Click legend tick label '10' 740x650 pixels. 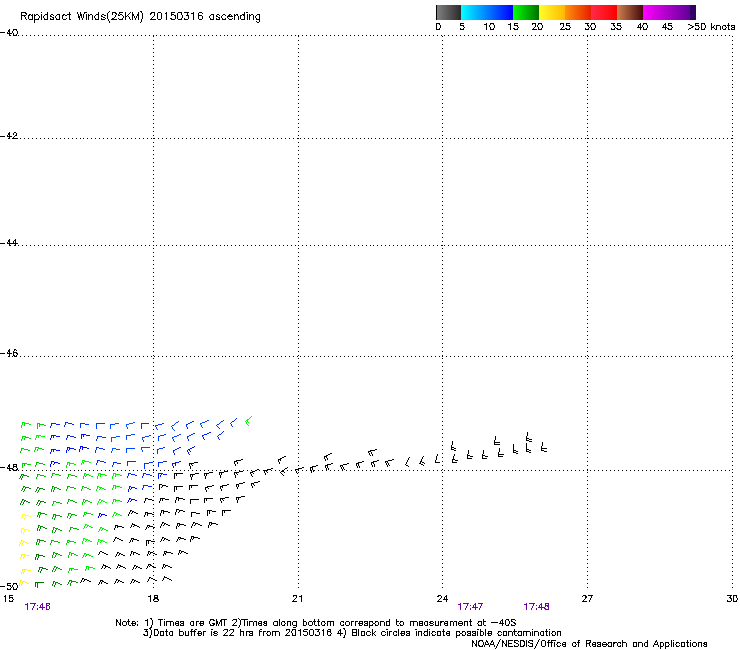489,27
